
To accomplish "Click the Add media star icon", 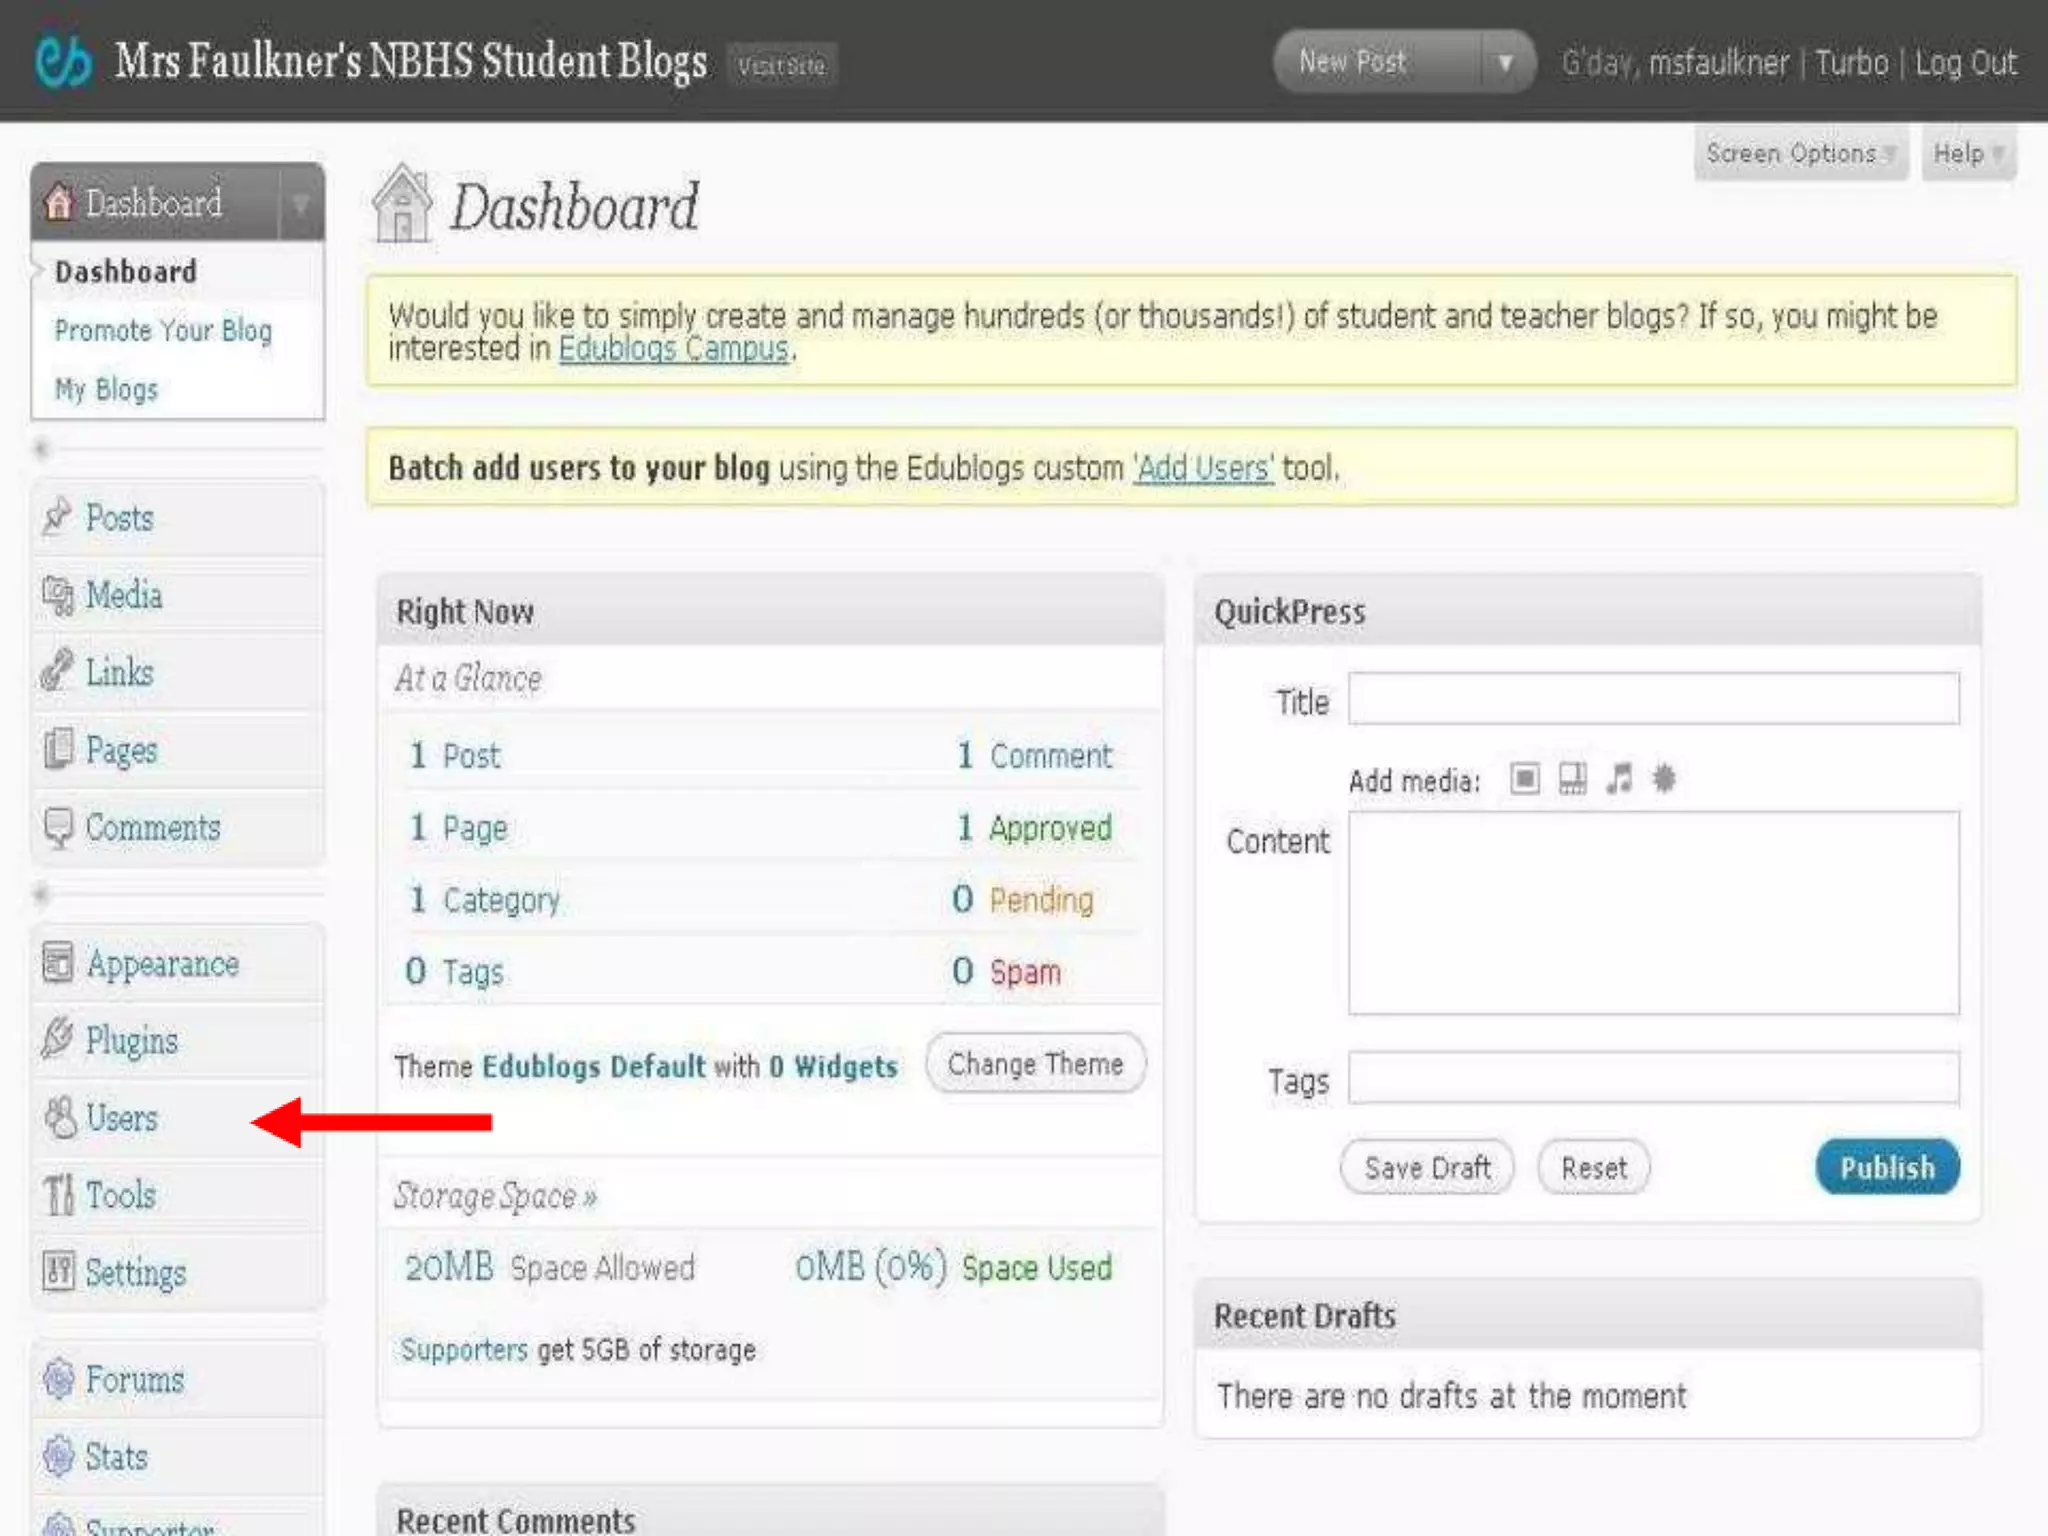I will [1664, 778].
